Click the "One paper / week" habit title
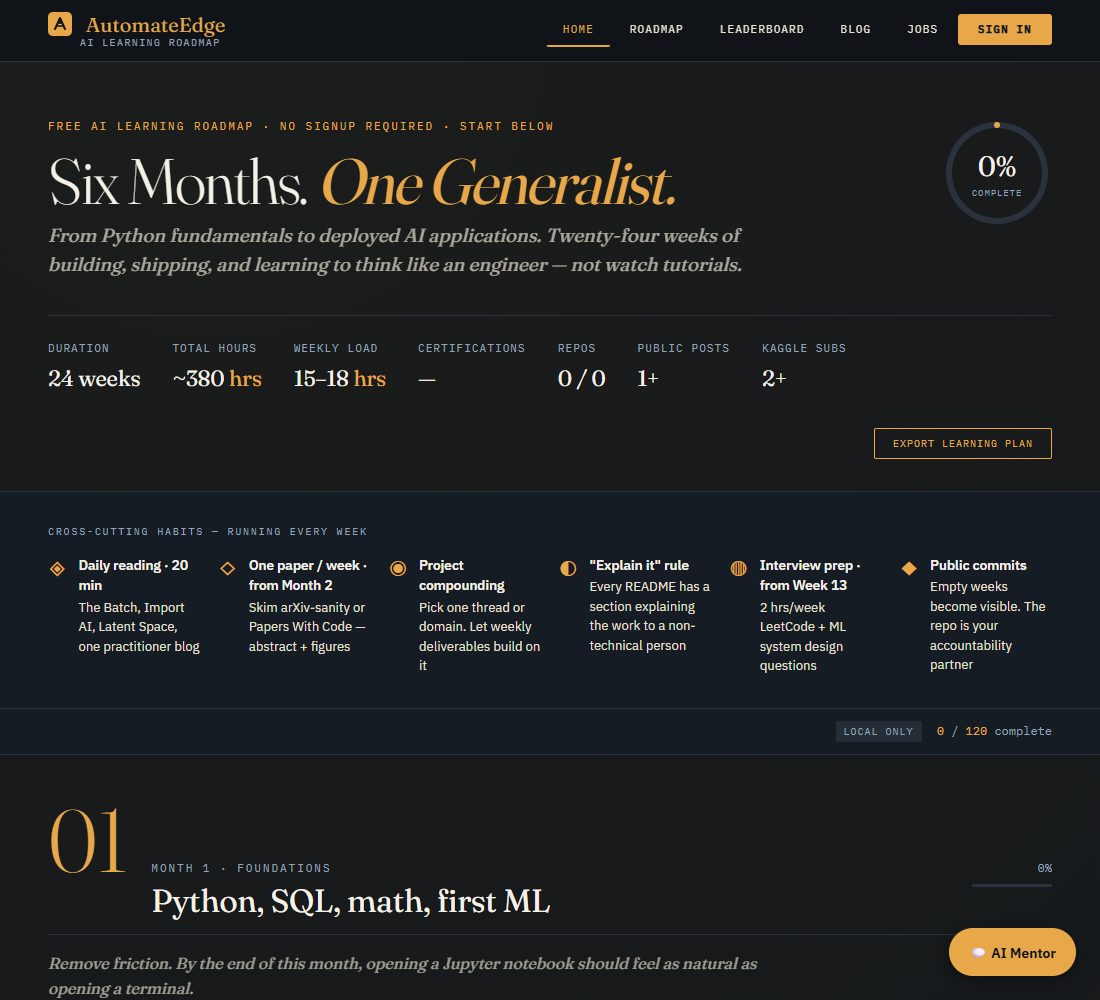The width and height of the screenshot is (1100, 1000). click(307, 575)
